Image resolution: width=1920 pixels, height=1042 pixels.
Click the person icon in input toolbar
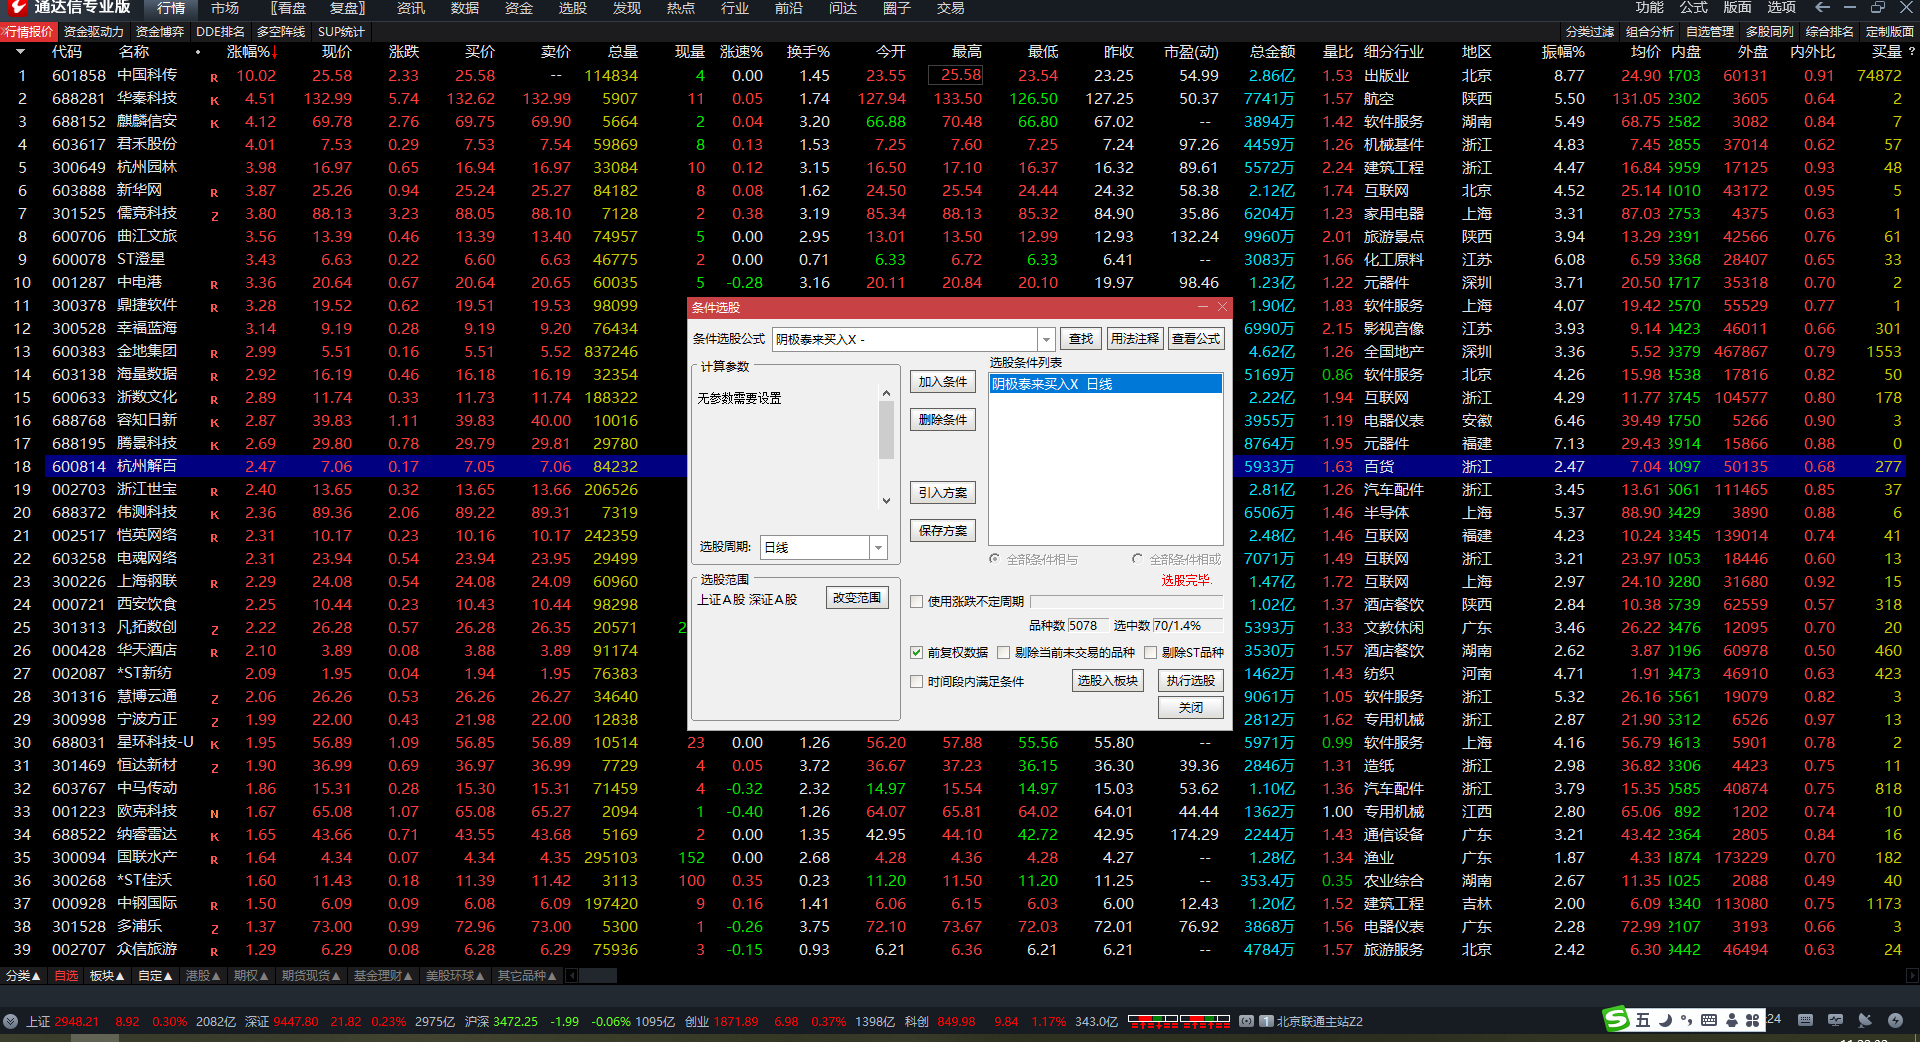pos(1731,1020)
